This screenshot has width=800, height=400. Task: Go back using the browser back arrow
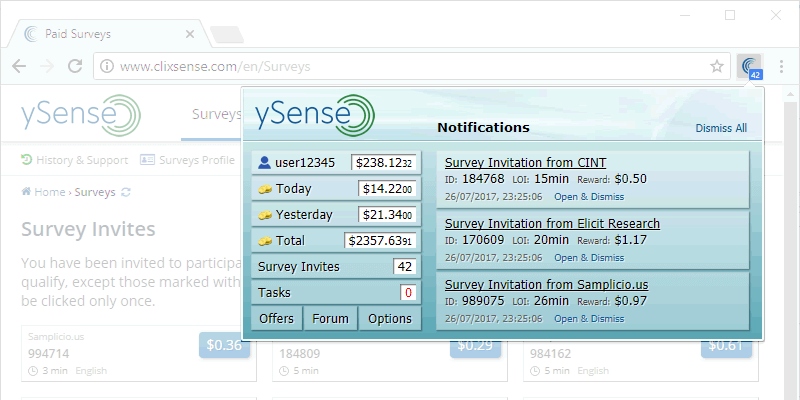point(19,66)
